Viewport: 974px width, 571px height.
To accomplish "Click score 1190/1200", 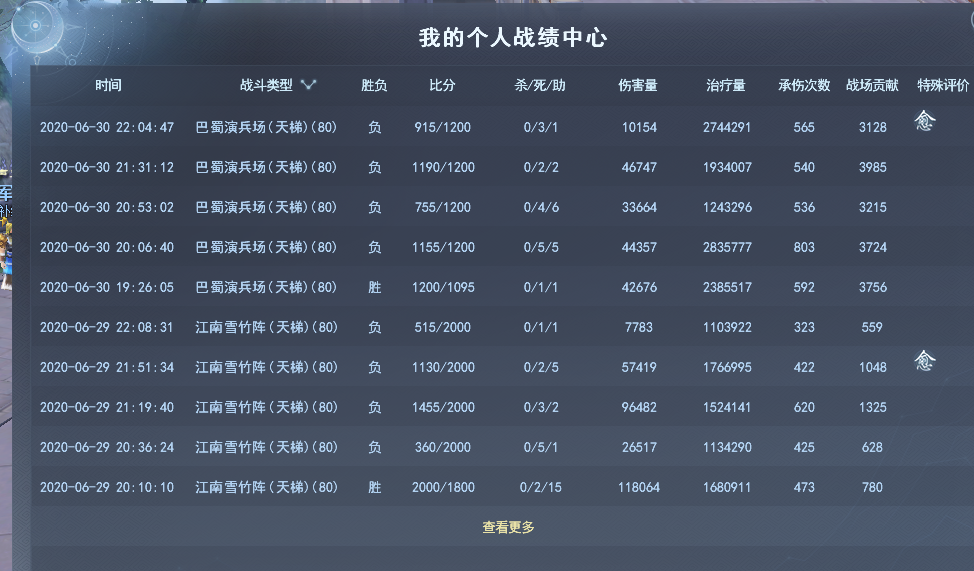I will click(x=443, y=167).
